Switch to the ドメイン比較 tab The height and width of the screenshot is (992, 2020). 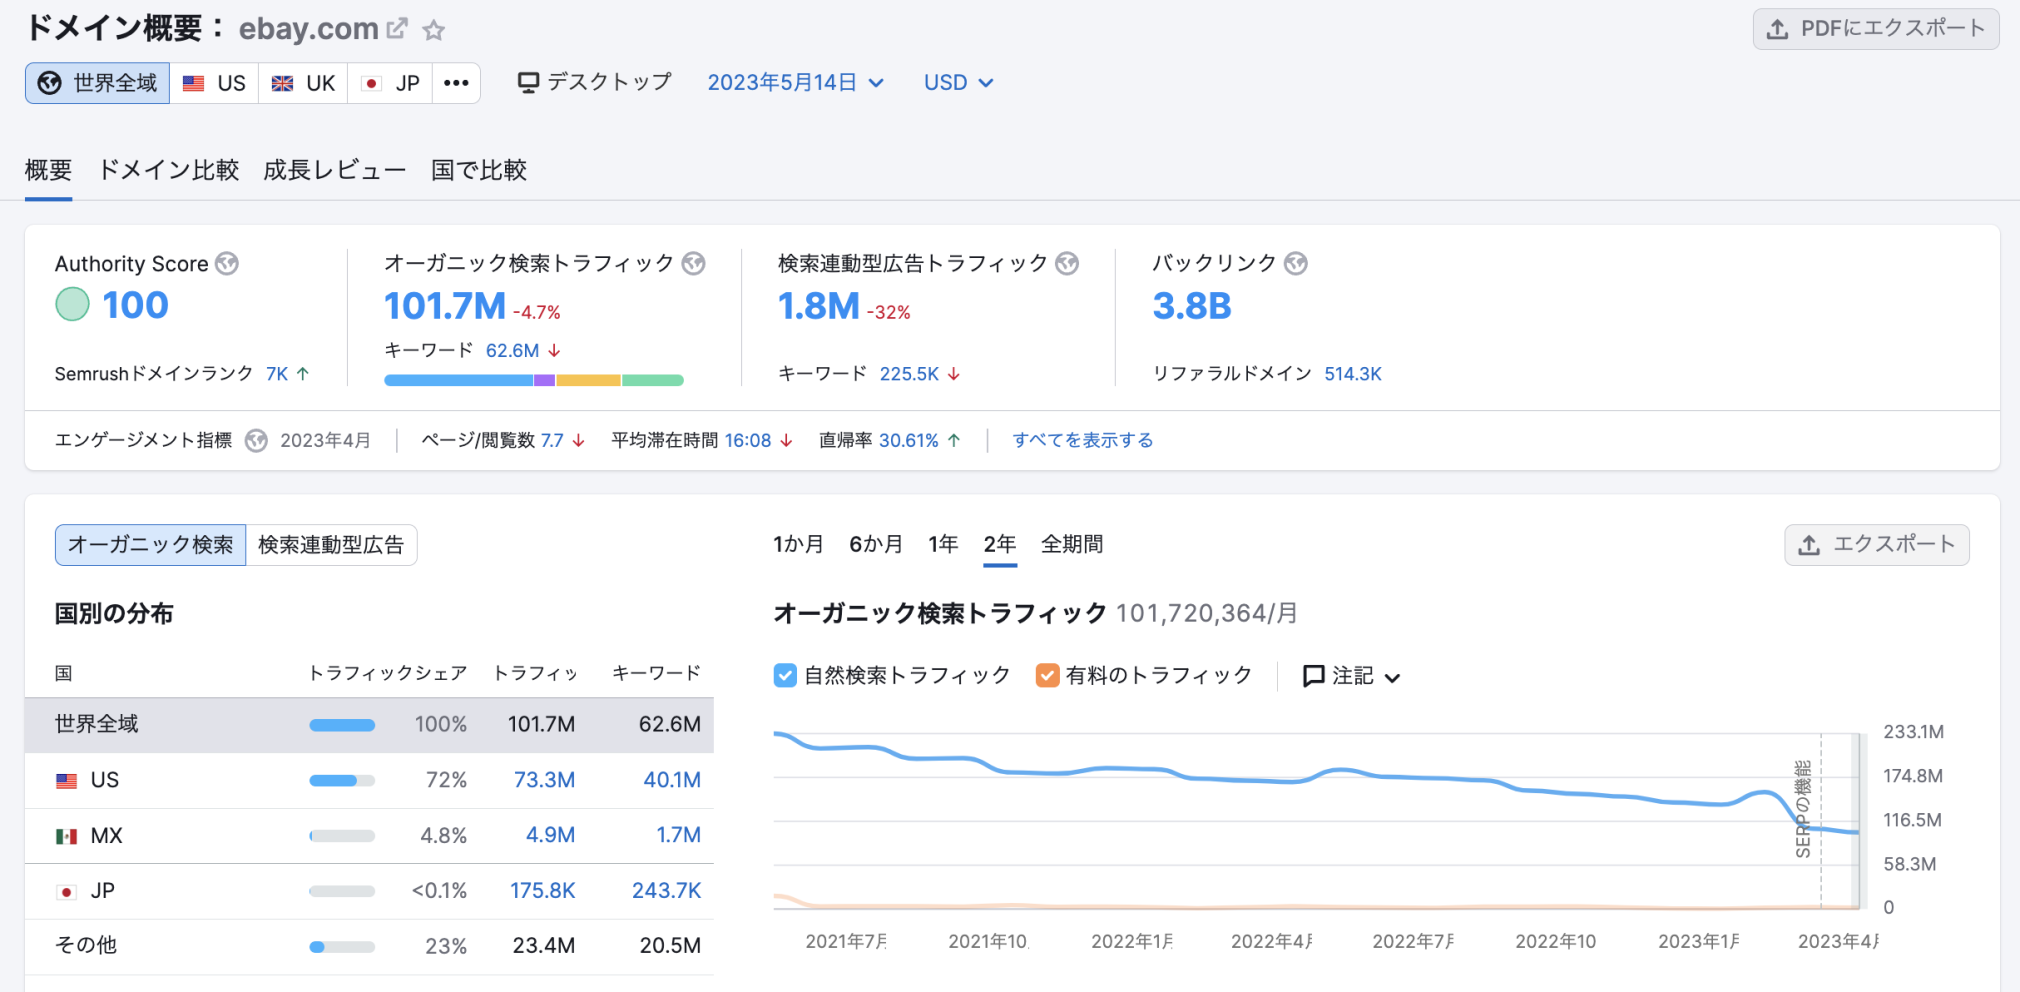[167, 170]
